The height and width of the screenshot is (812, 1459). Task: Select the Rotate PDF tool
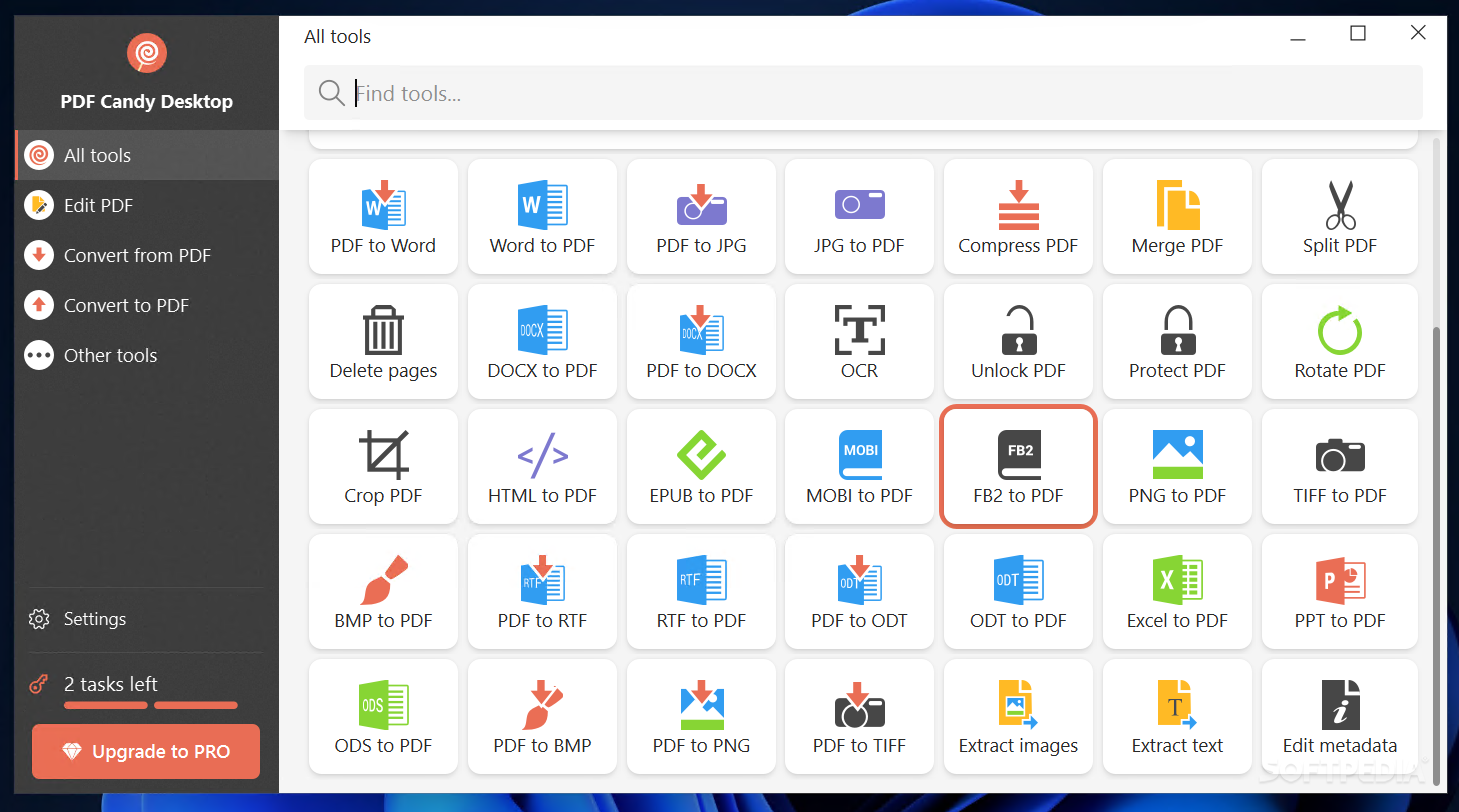(x=1339, y=342)
